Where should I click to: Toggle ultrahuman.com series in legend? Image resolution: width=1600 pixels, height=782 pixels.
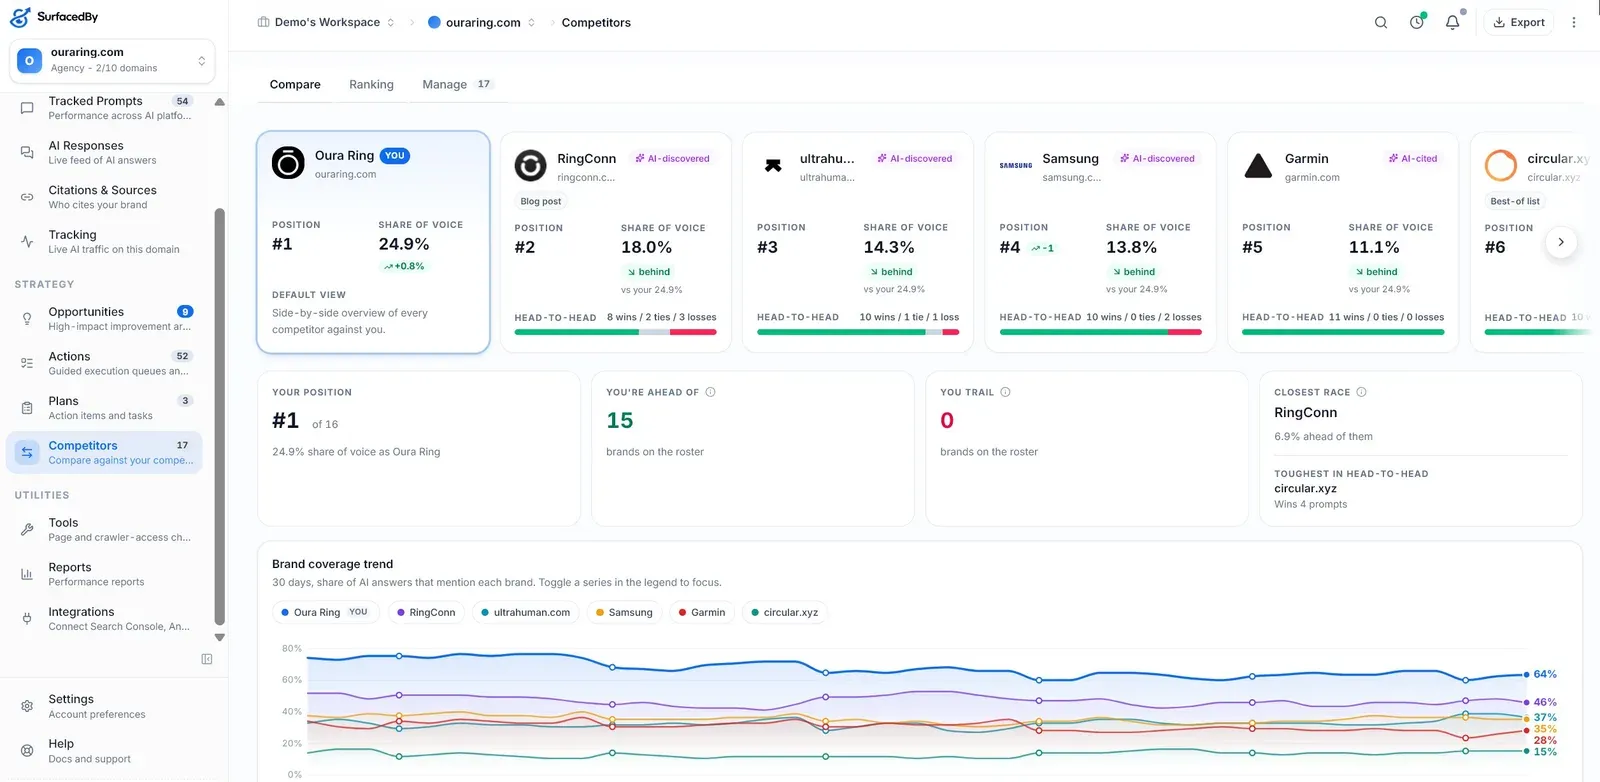coord(526,612)
